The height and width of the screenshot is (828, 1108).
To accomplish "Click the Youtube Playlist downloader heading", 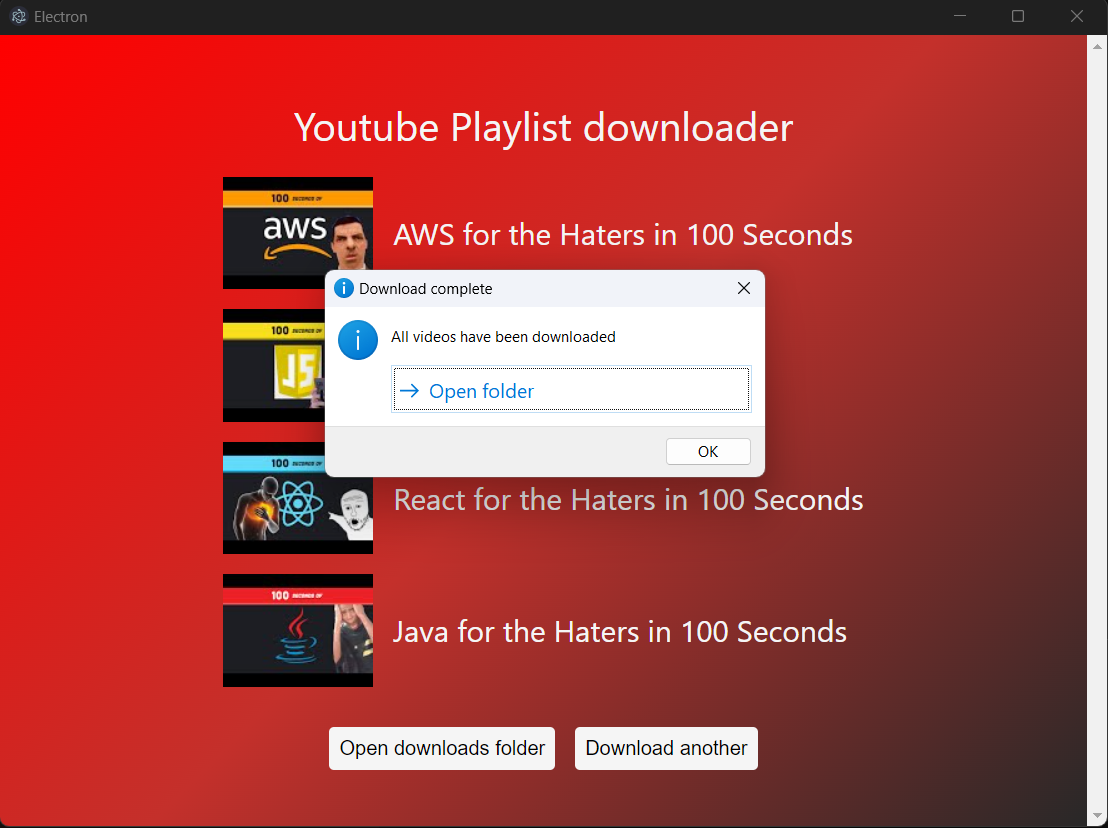I will click(543, 128).
